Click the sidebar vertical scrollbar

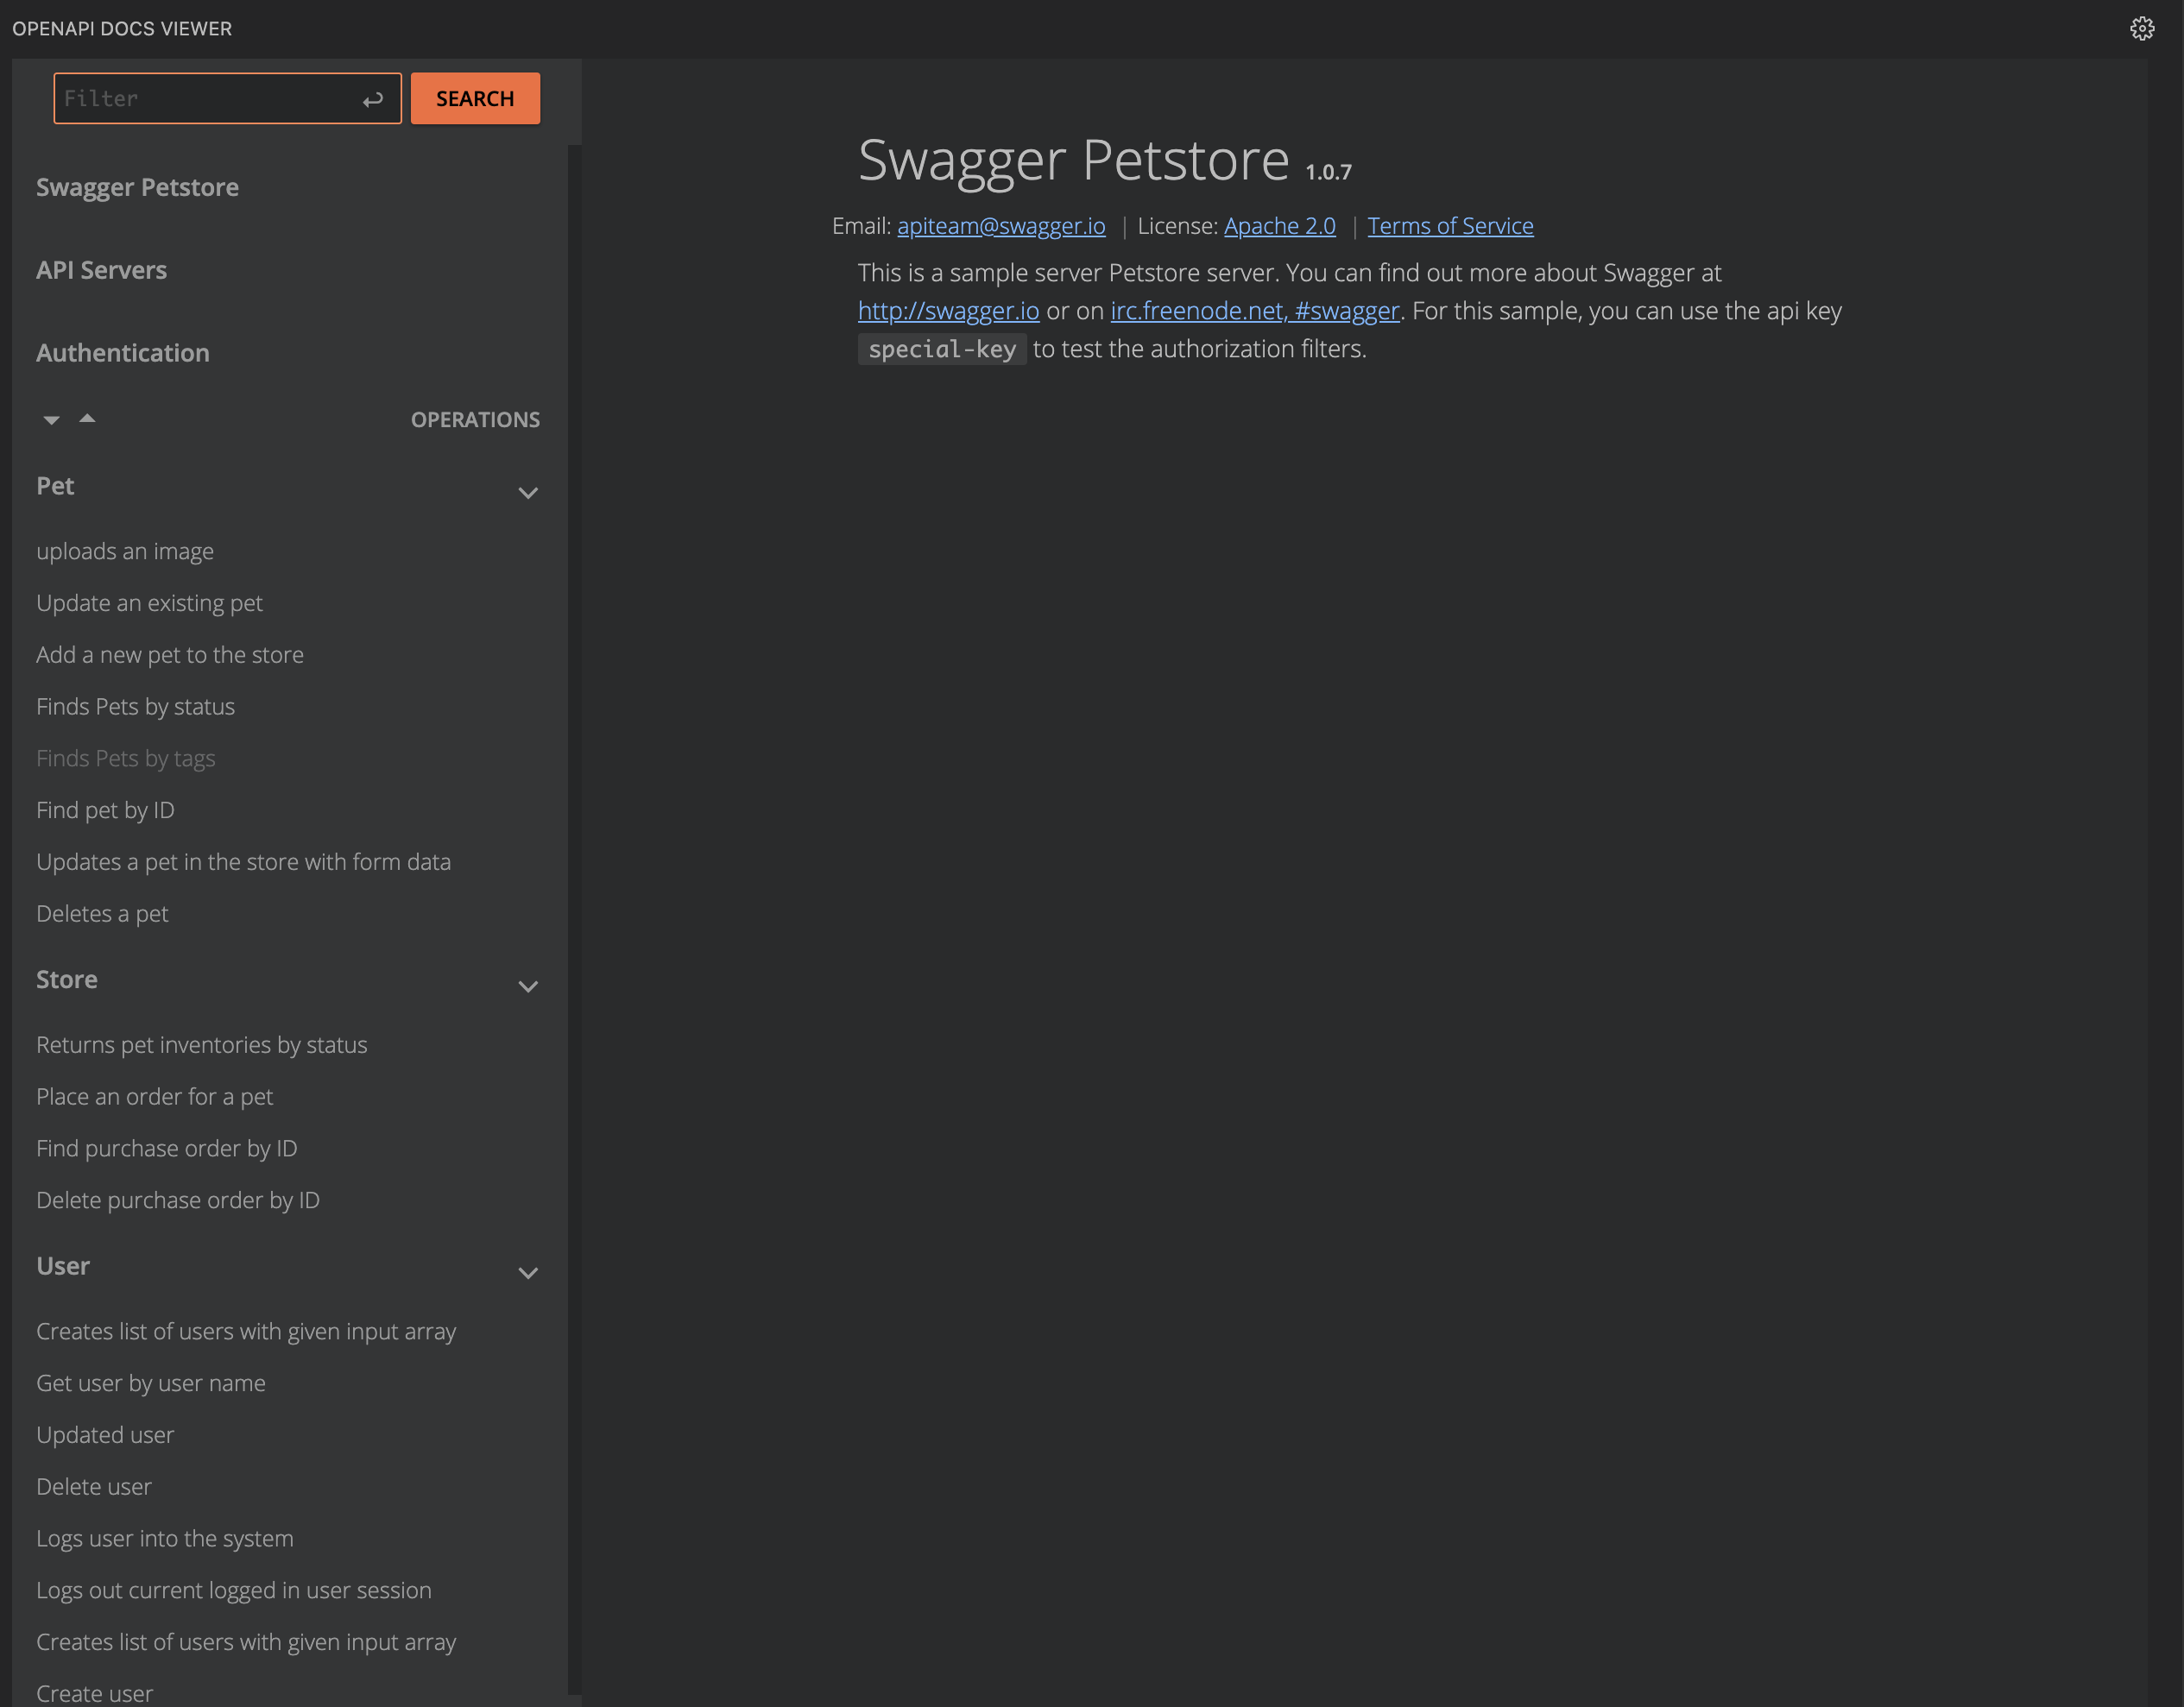pos(574,900)
